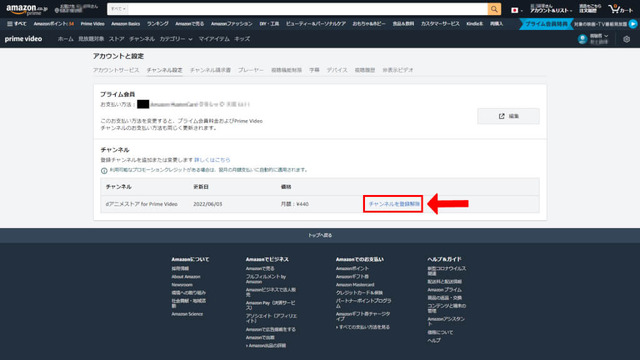Expand the カテゴリー dropdown

(x=176, y=39)
